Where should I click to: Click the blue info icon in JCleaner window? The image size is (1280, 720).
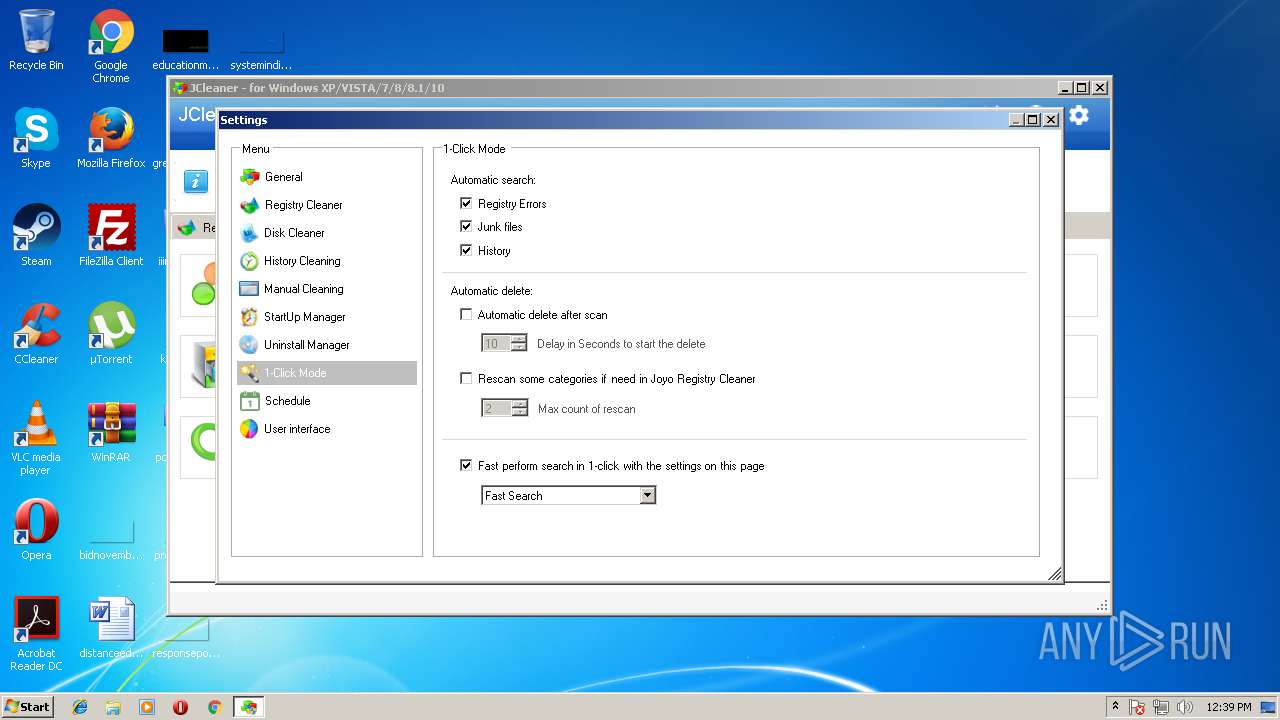[196, 181]
